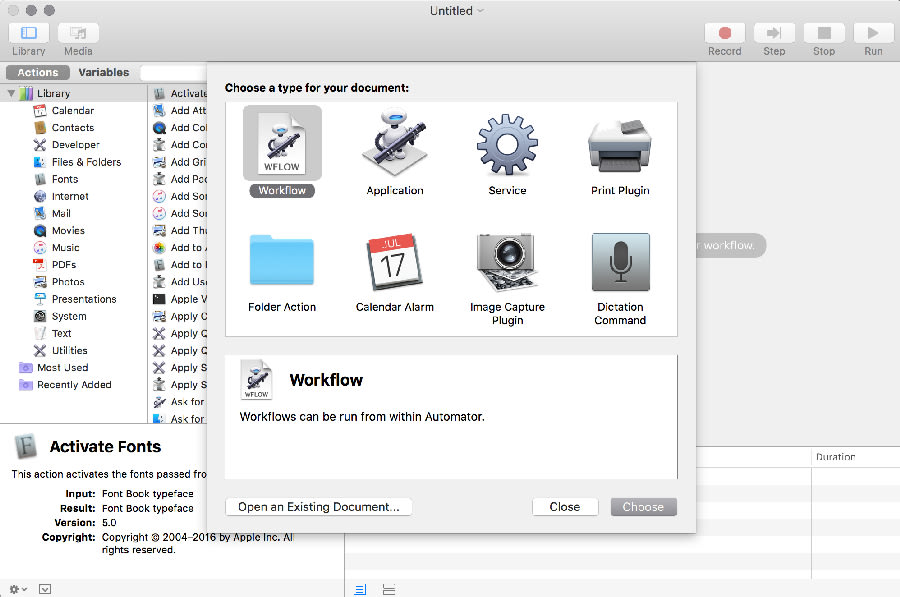Open the Media browser toolbar button
This screenshot has height=597, width=900.
click(x=78, y=33)
